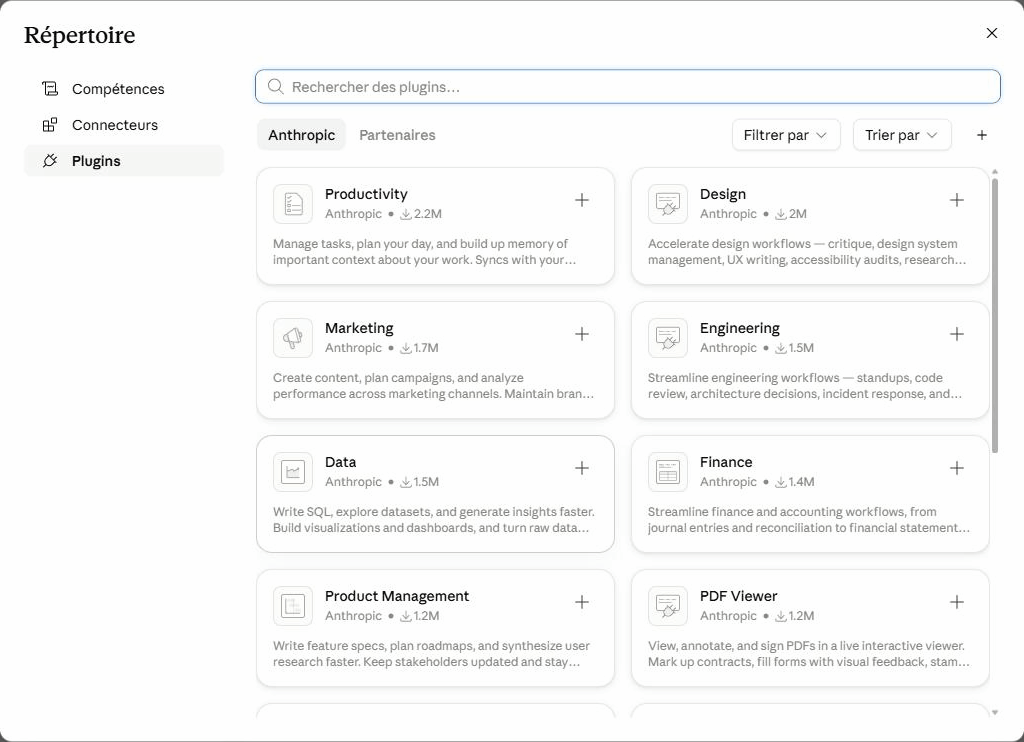Select Plugins section in sidebar
Viewport: 1024px width, 742px height.
124,161
